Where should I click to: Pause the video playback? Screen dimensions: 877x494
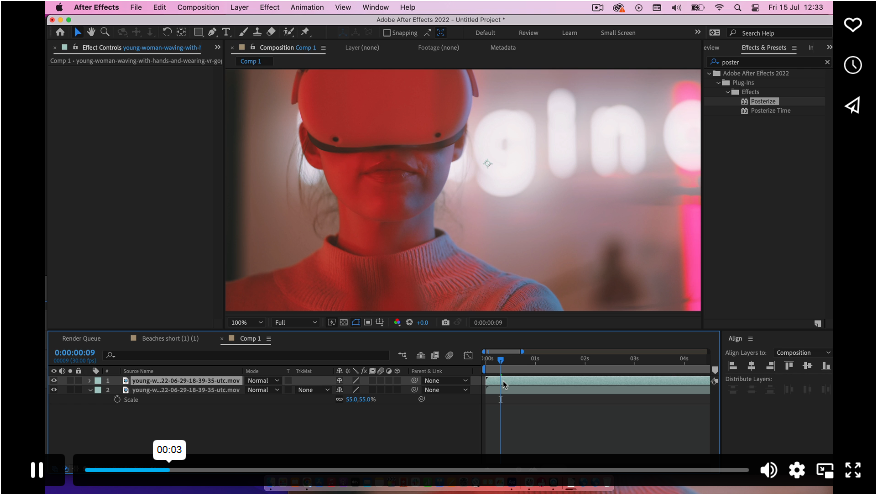point(37,470)
